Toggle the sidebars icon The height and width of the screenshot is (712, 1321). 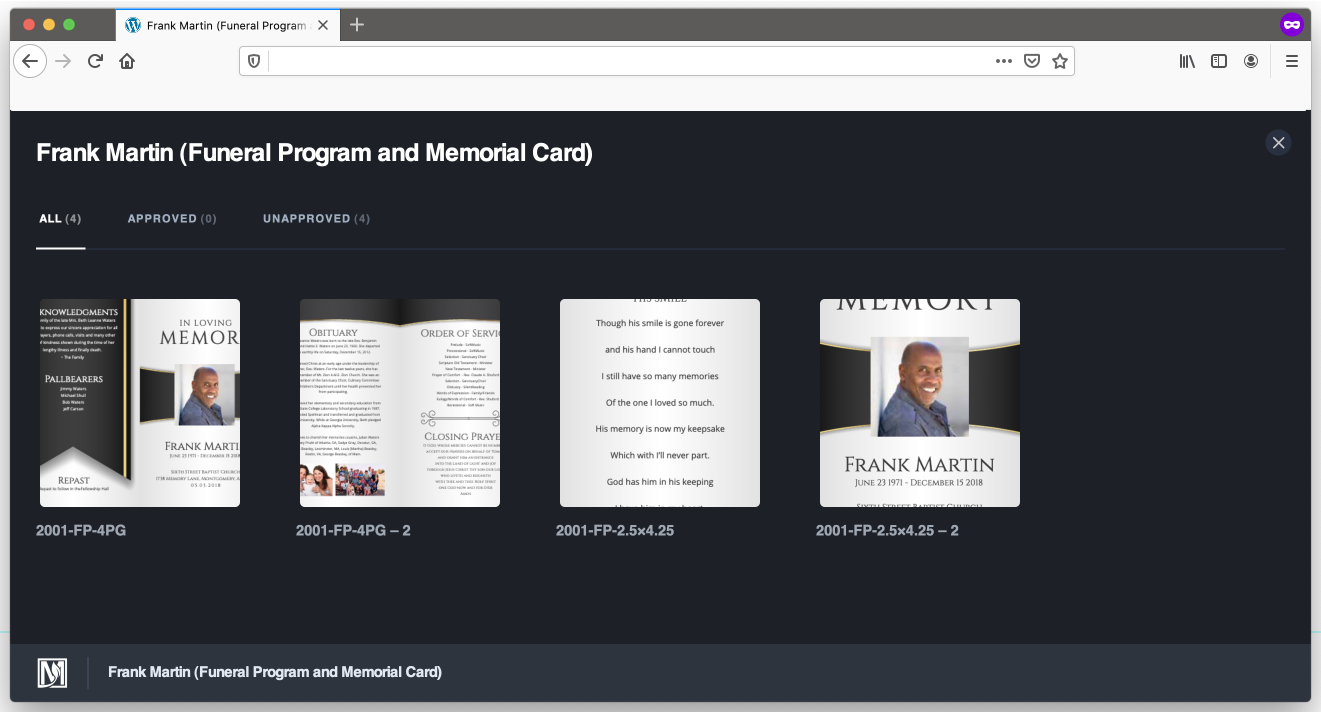pyautogui.click(x=1219, y=61)
